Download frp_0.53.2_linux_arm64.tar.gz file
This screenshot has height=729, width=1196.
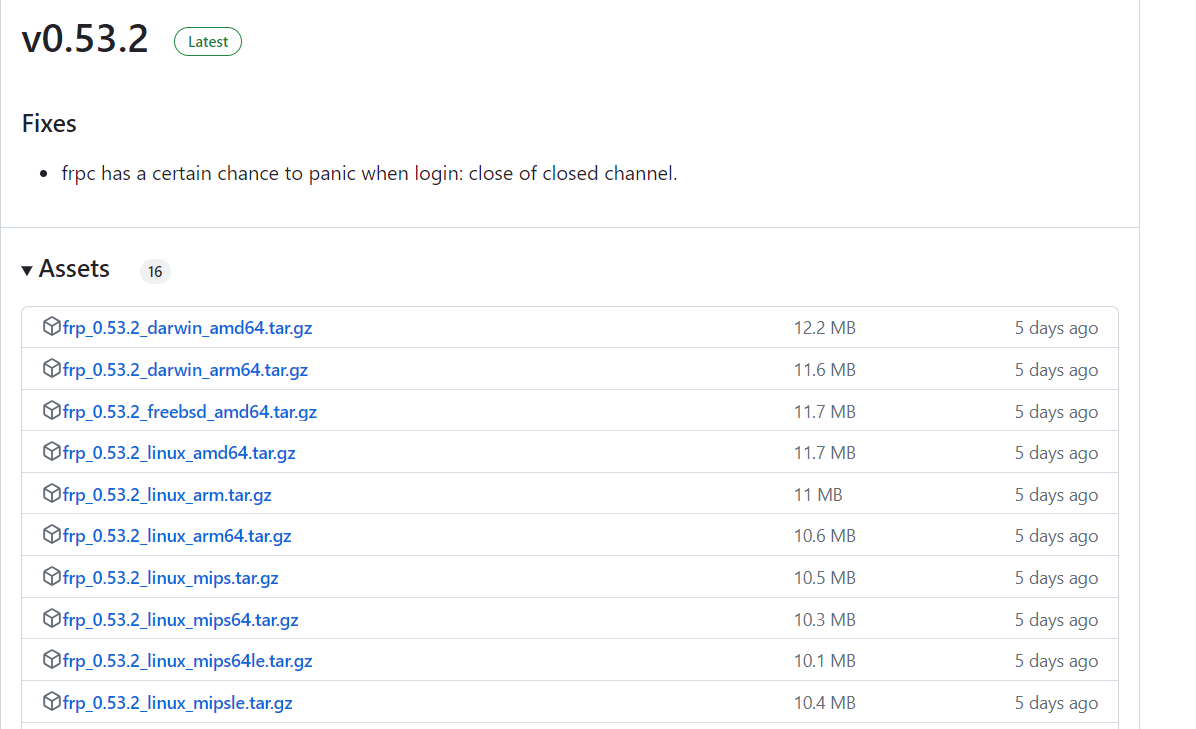177,536
